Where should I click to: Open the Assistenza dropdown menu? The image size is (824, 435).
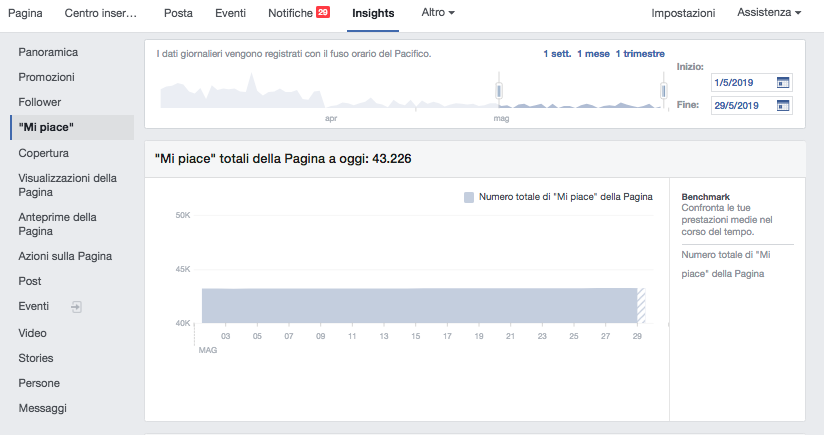[769, 13]
